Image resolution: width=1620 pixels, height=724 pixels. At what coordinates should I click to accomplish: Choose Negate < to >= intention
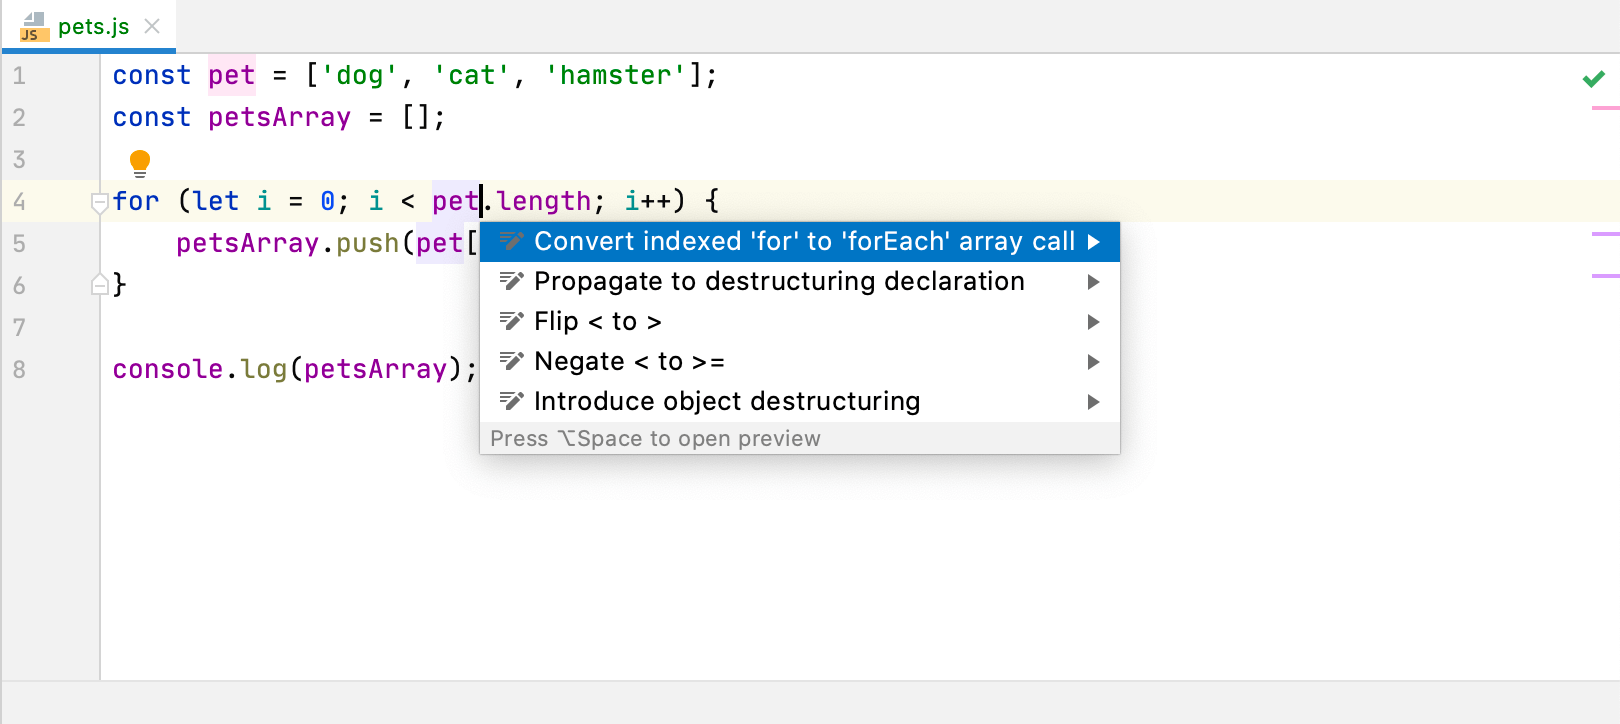click(629, 362)
